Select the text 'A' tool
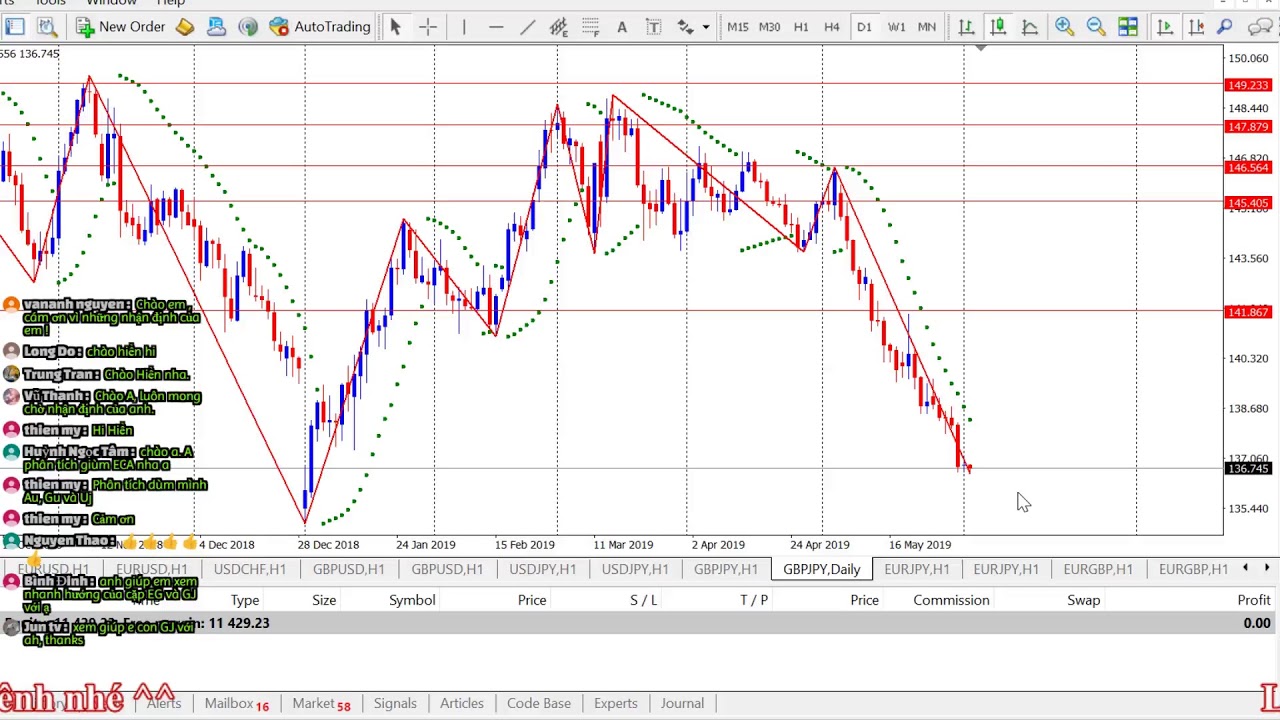 (x=621, y=27)
